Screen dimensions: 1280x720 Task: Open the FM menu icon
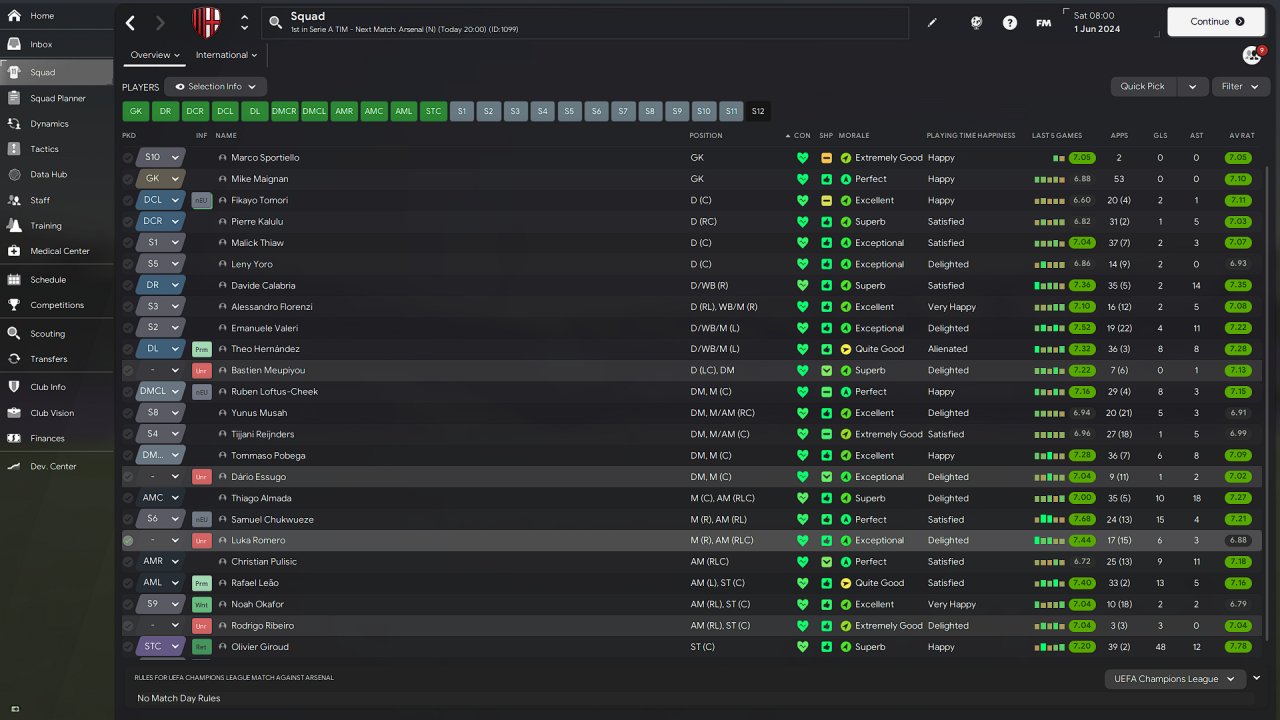coord(1043,22)
